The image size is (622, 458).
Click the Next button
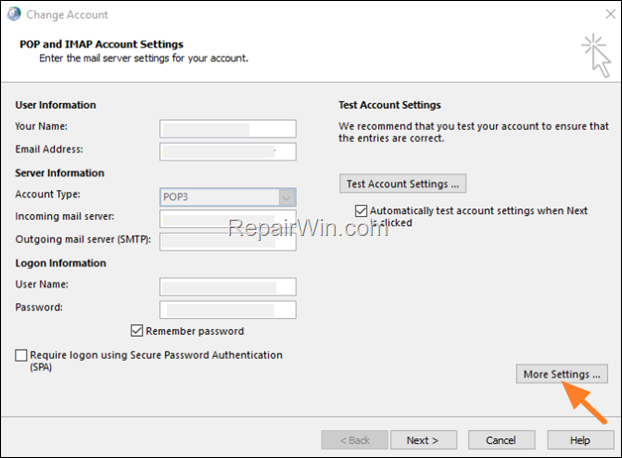[423, 440]
